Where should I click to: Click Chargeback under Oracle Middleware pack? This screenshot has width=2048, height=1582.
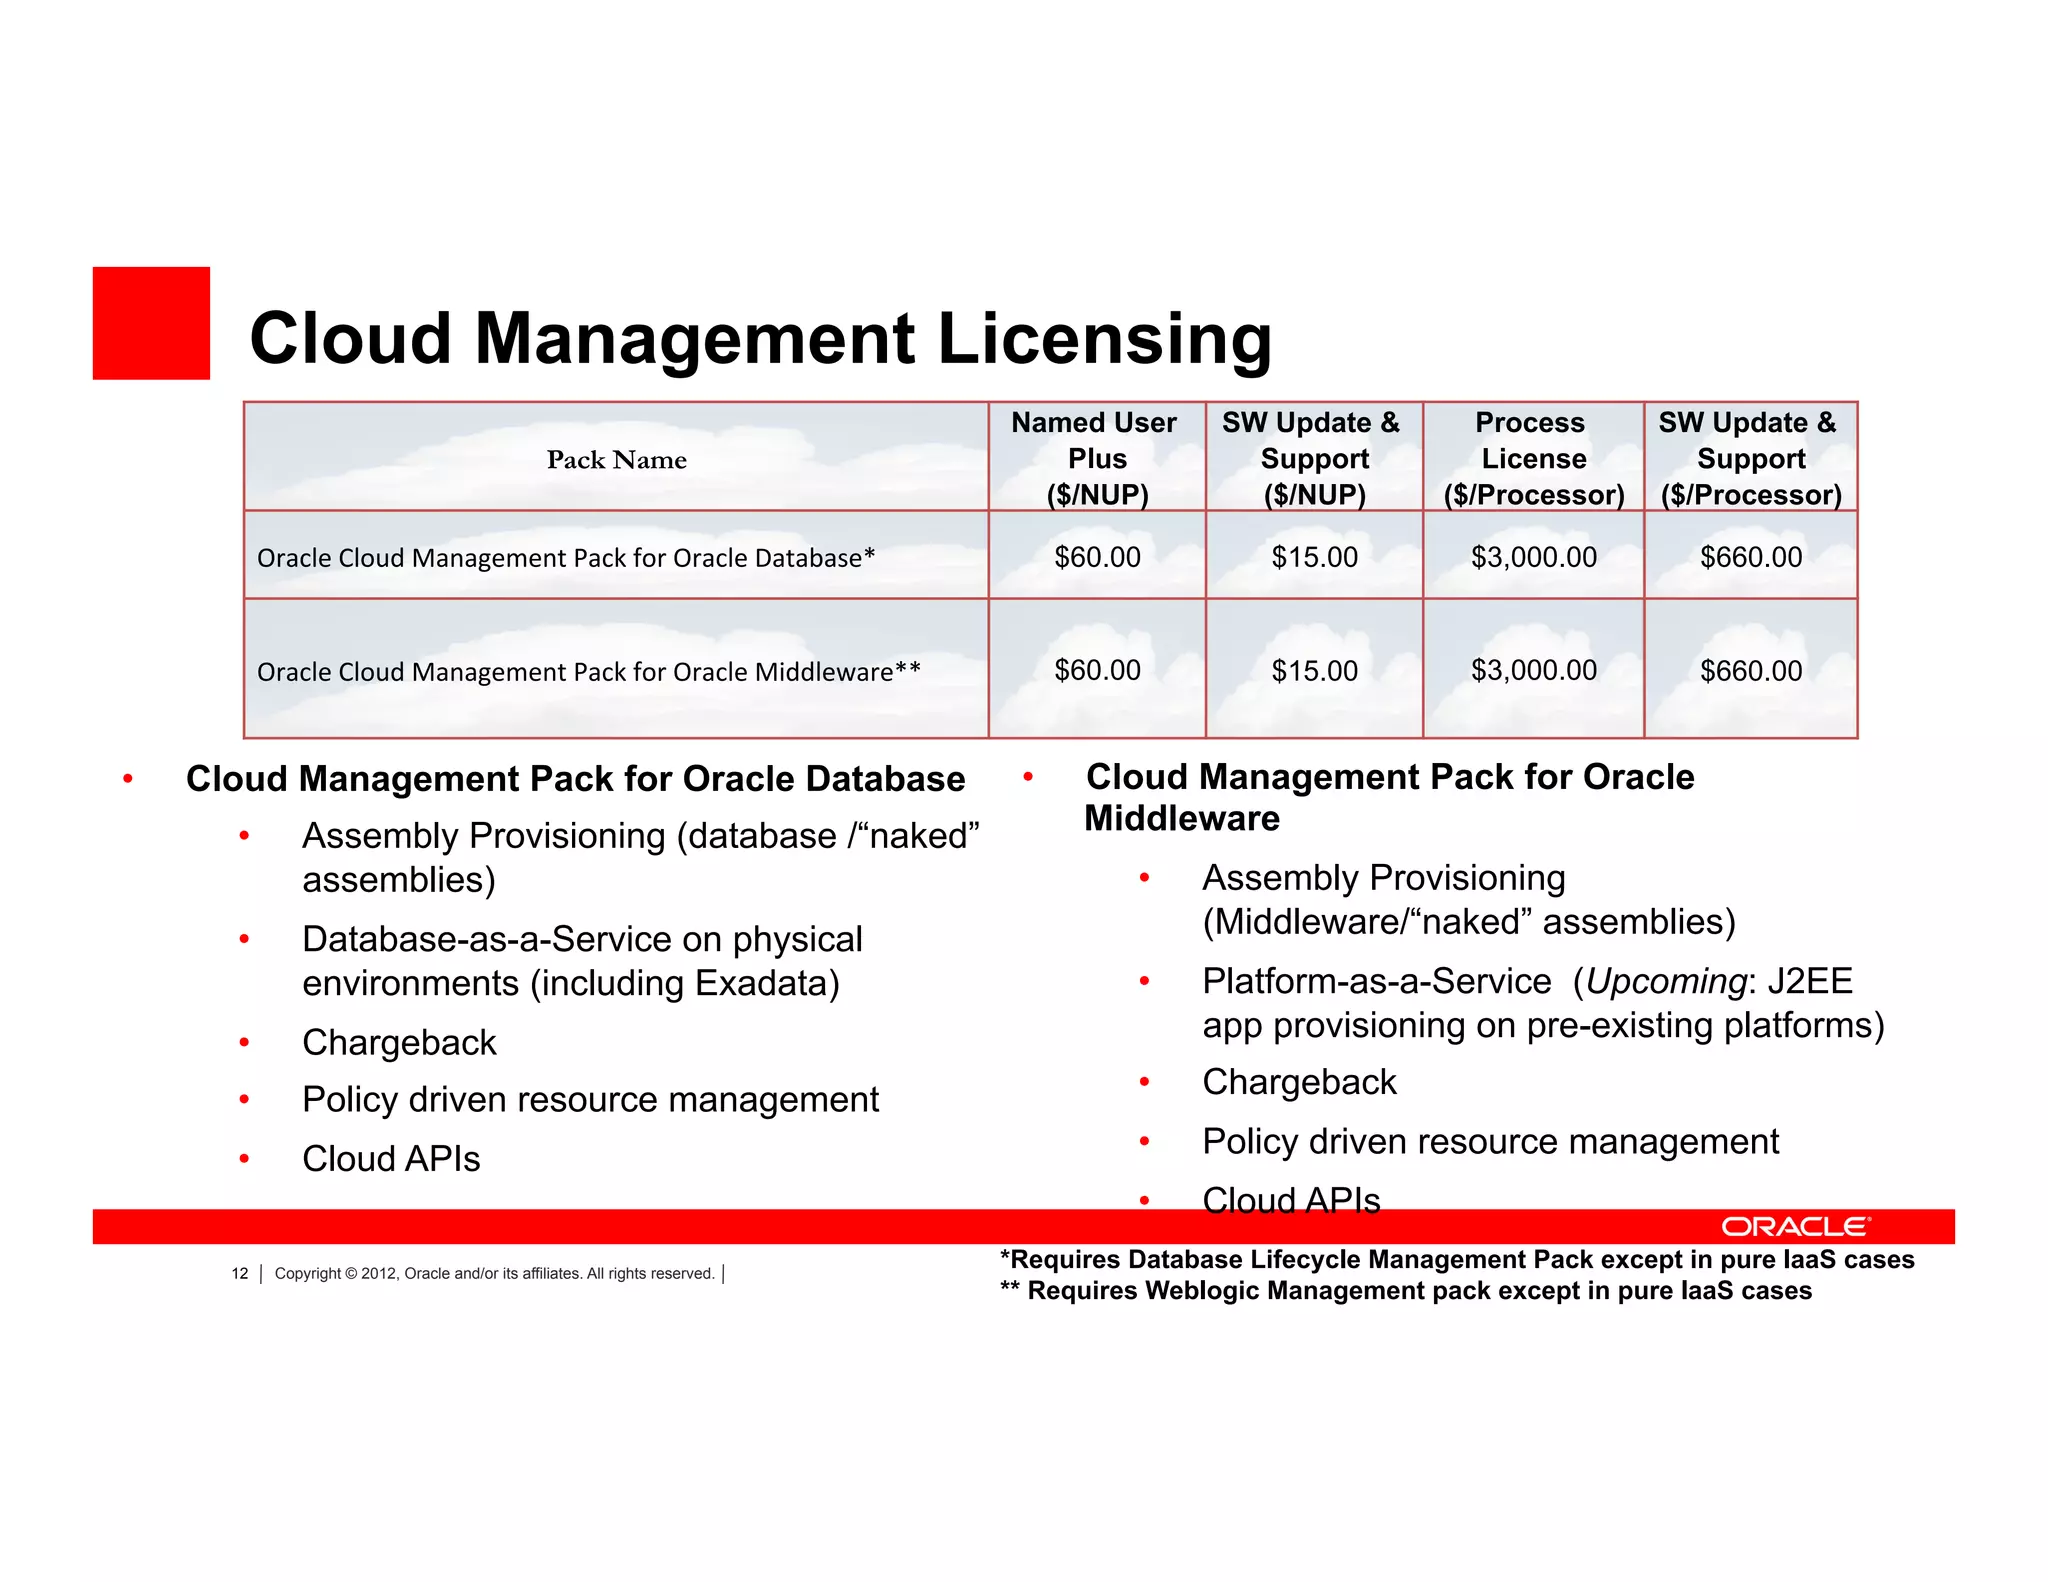tap(1299, 1082)
